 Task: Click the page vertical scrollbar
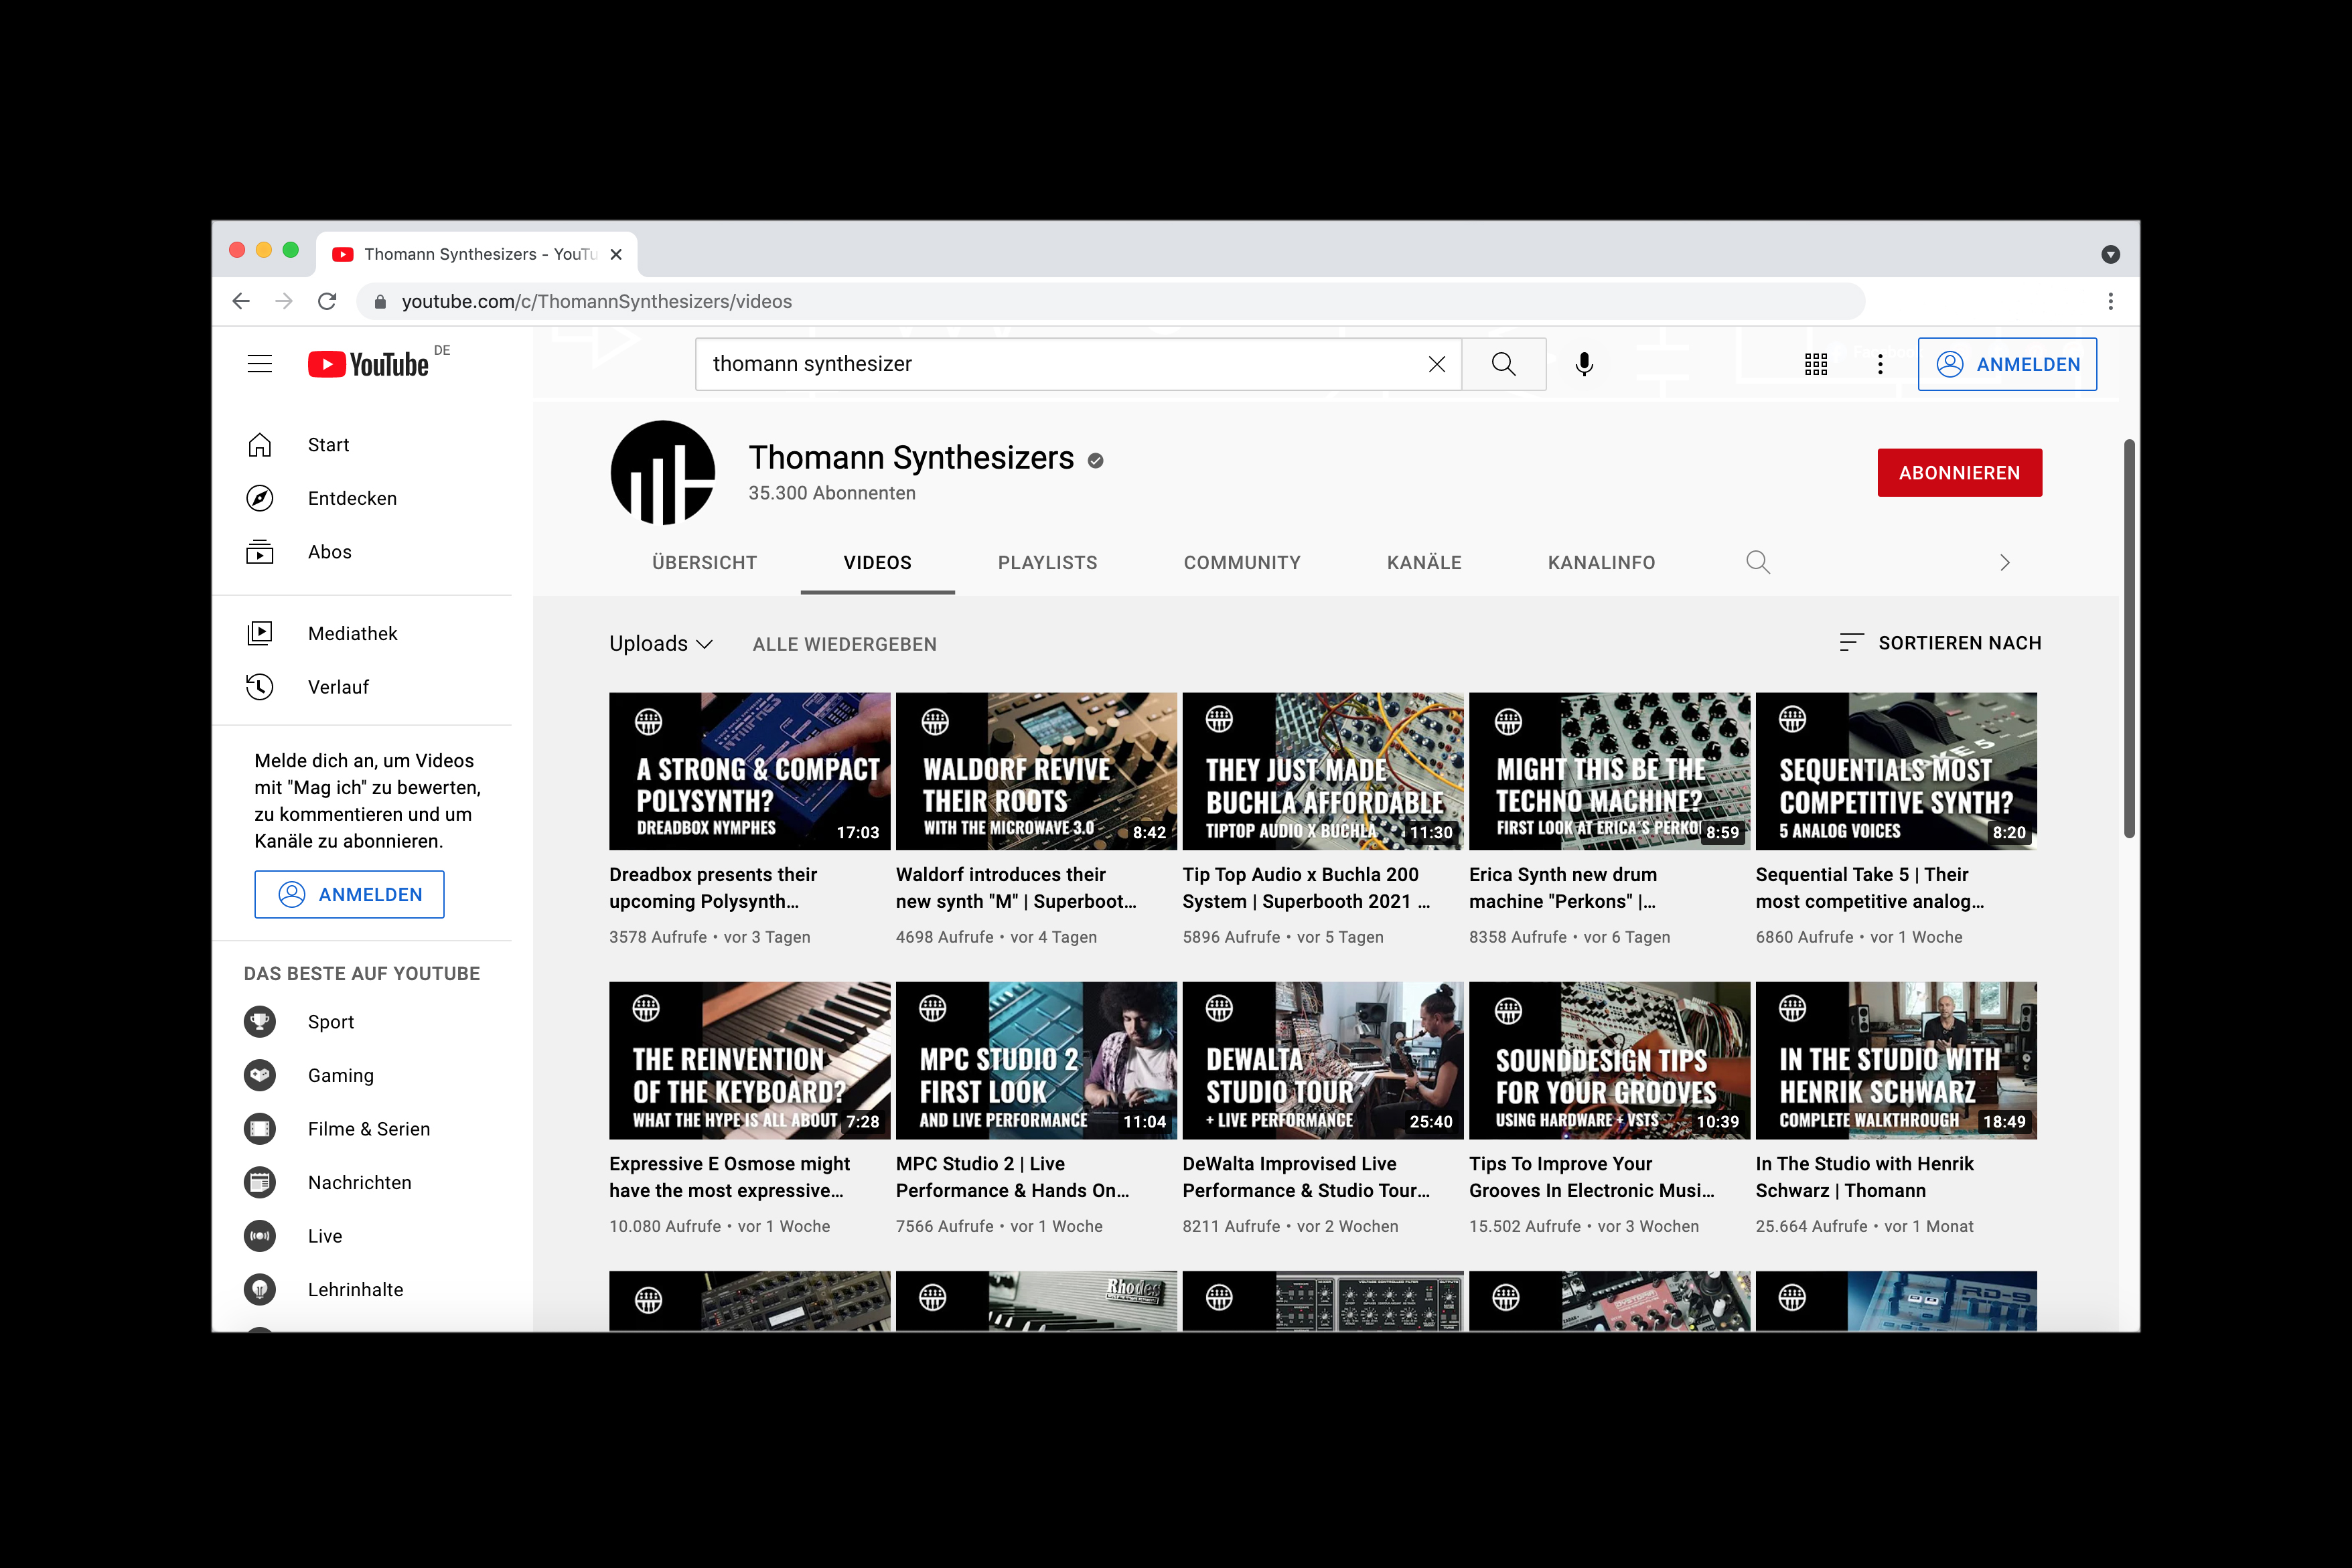click(x=2129, y=640)
